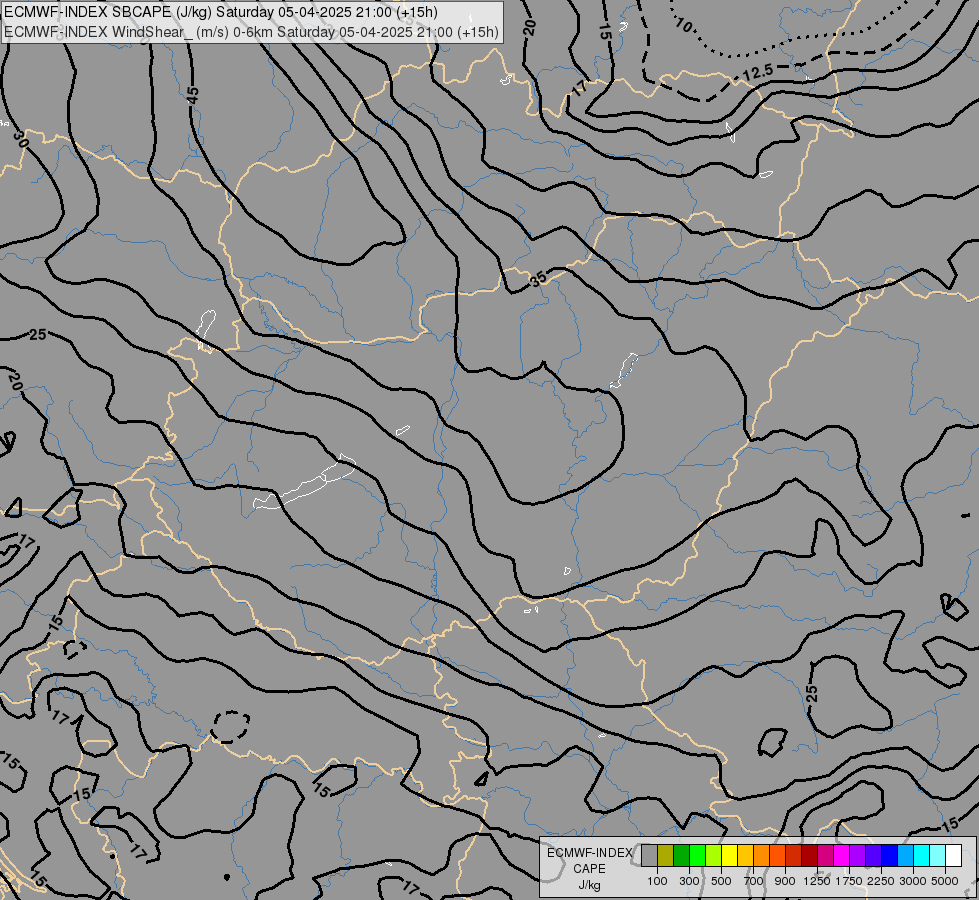Click the legend label CAPE
Screen dimensions: 979x900
coord(589,869)
